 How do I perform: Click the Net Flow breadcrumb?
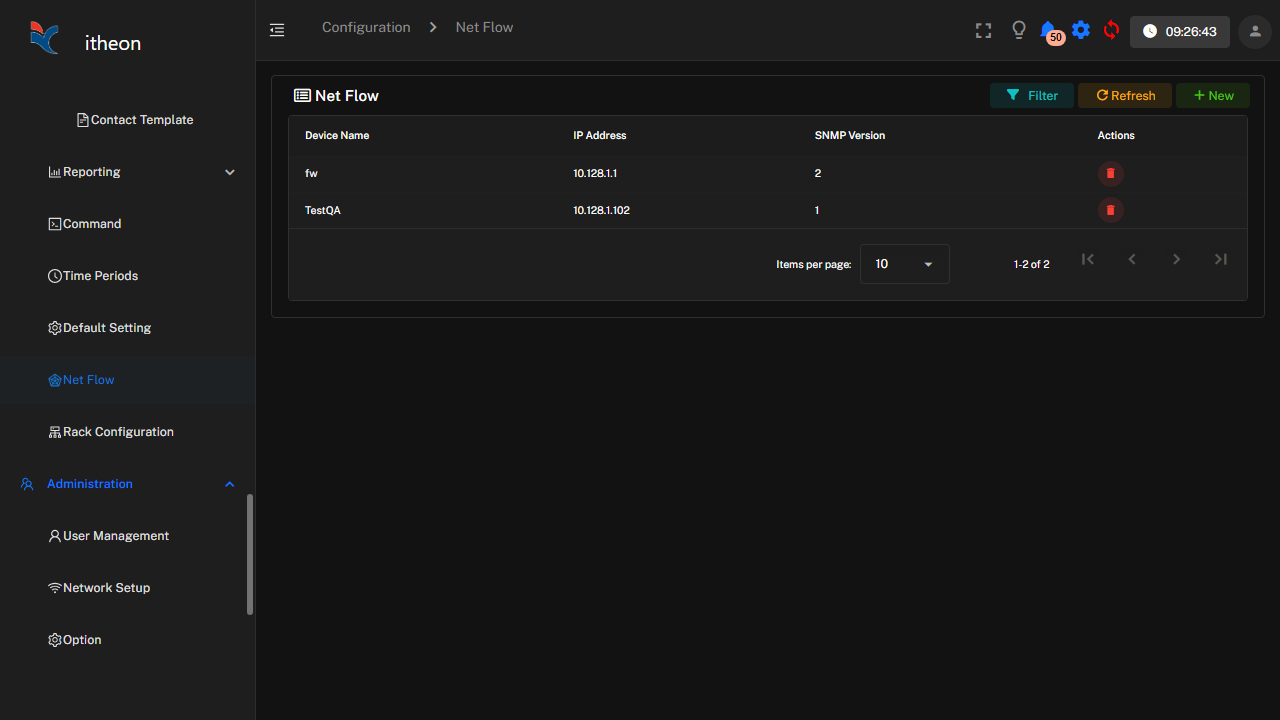click(484, 27)
